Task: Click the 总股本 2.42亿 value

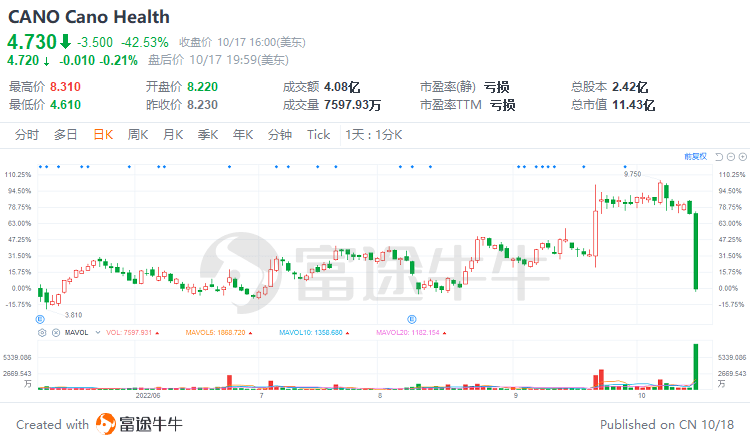Action: [630, 87]
